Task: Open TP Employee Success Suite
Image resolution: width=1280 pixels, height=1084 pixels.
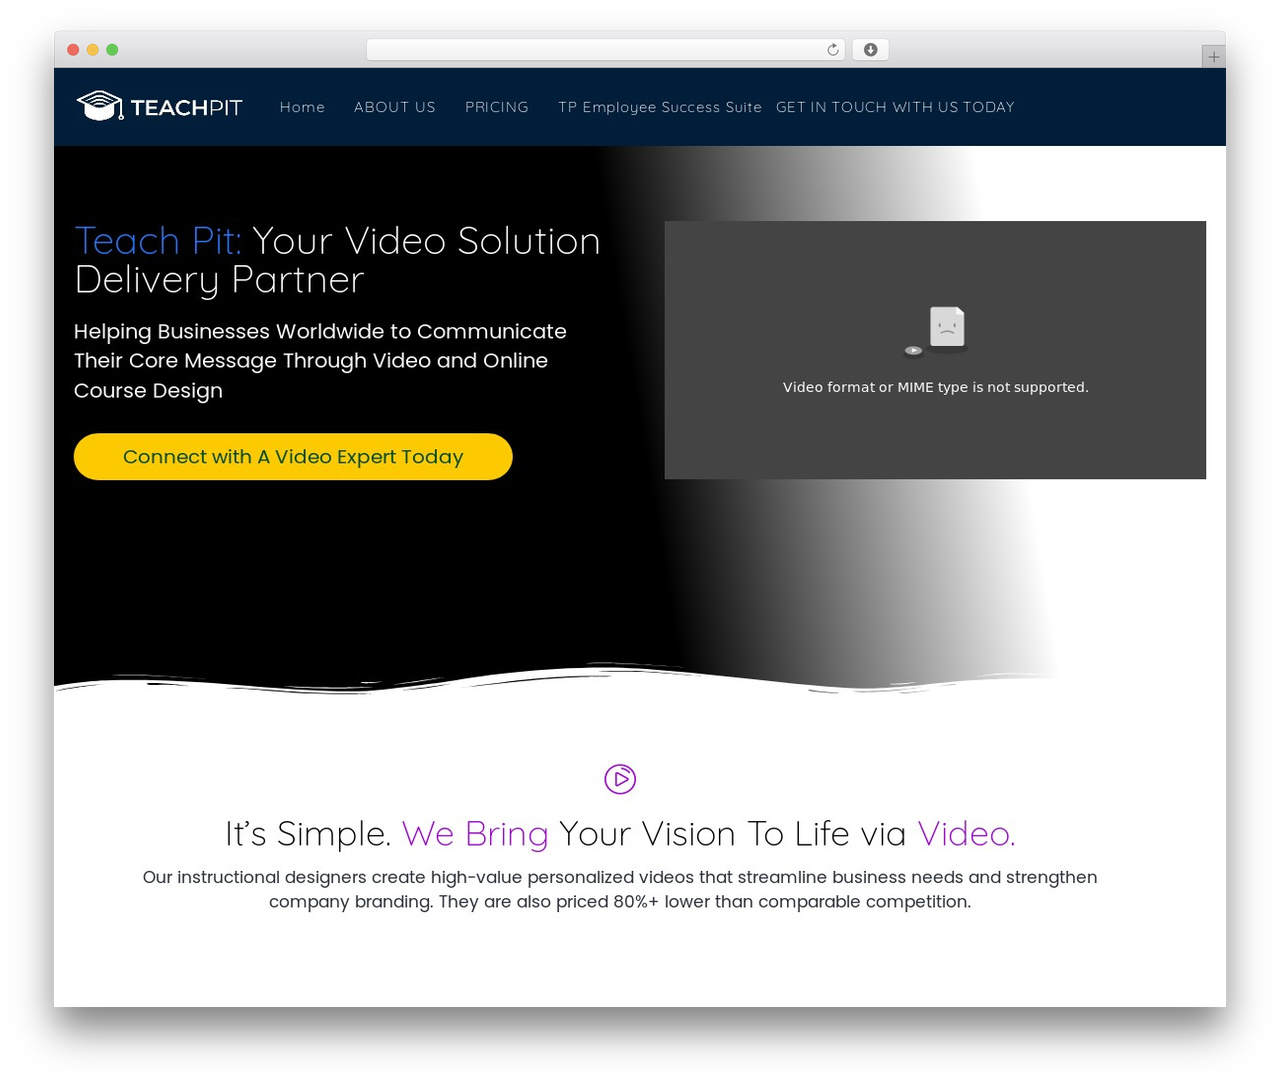Action: tap(660, 107)
